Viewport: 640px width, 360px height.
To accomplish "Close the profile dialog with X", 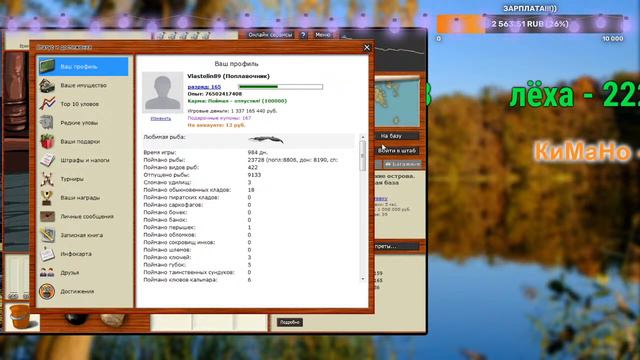I will (367, 48).
